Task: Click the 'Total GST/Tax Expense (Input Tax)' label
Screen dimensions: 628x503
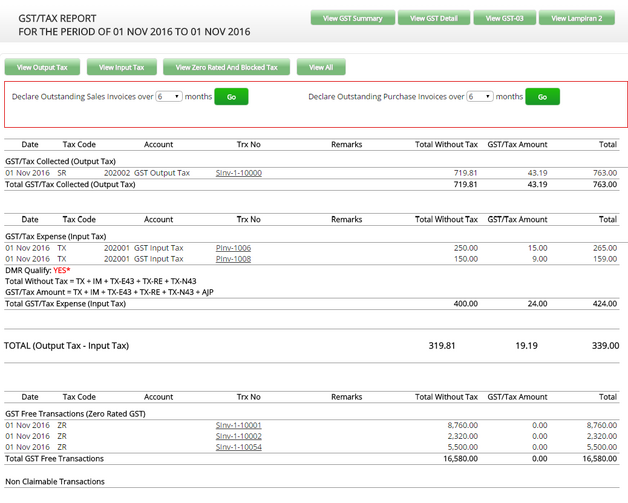Action: [66, 304]
